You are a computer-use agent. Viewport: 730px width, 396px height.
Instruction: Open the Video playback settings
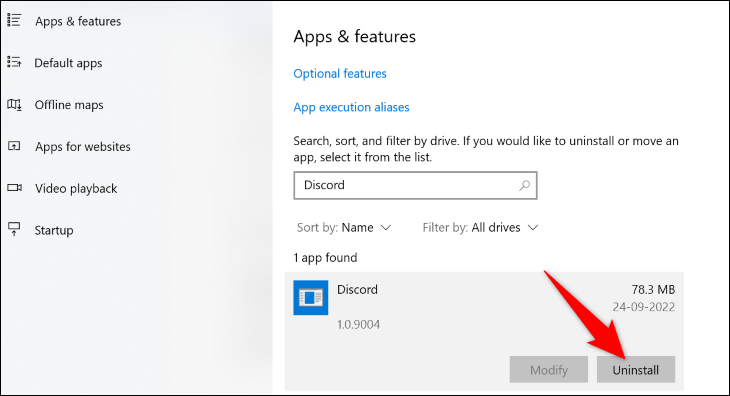tap(76, 188)
